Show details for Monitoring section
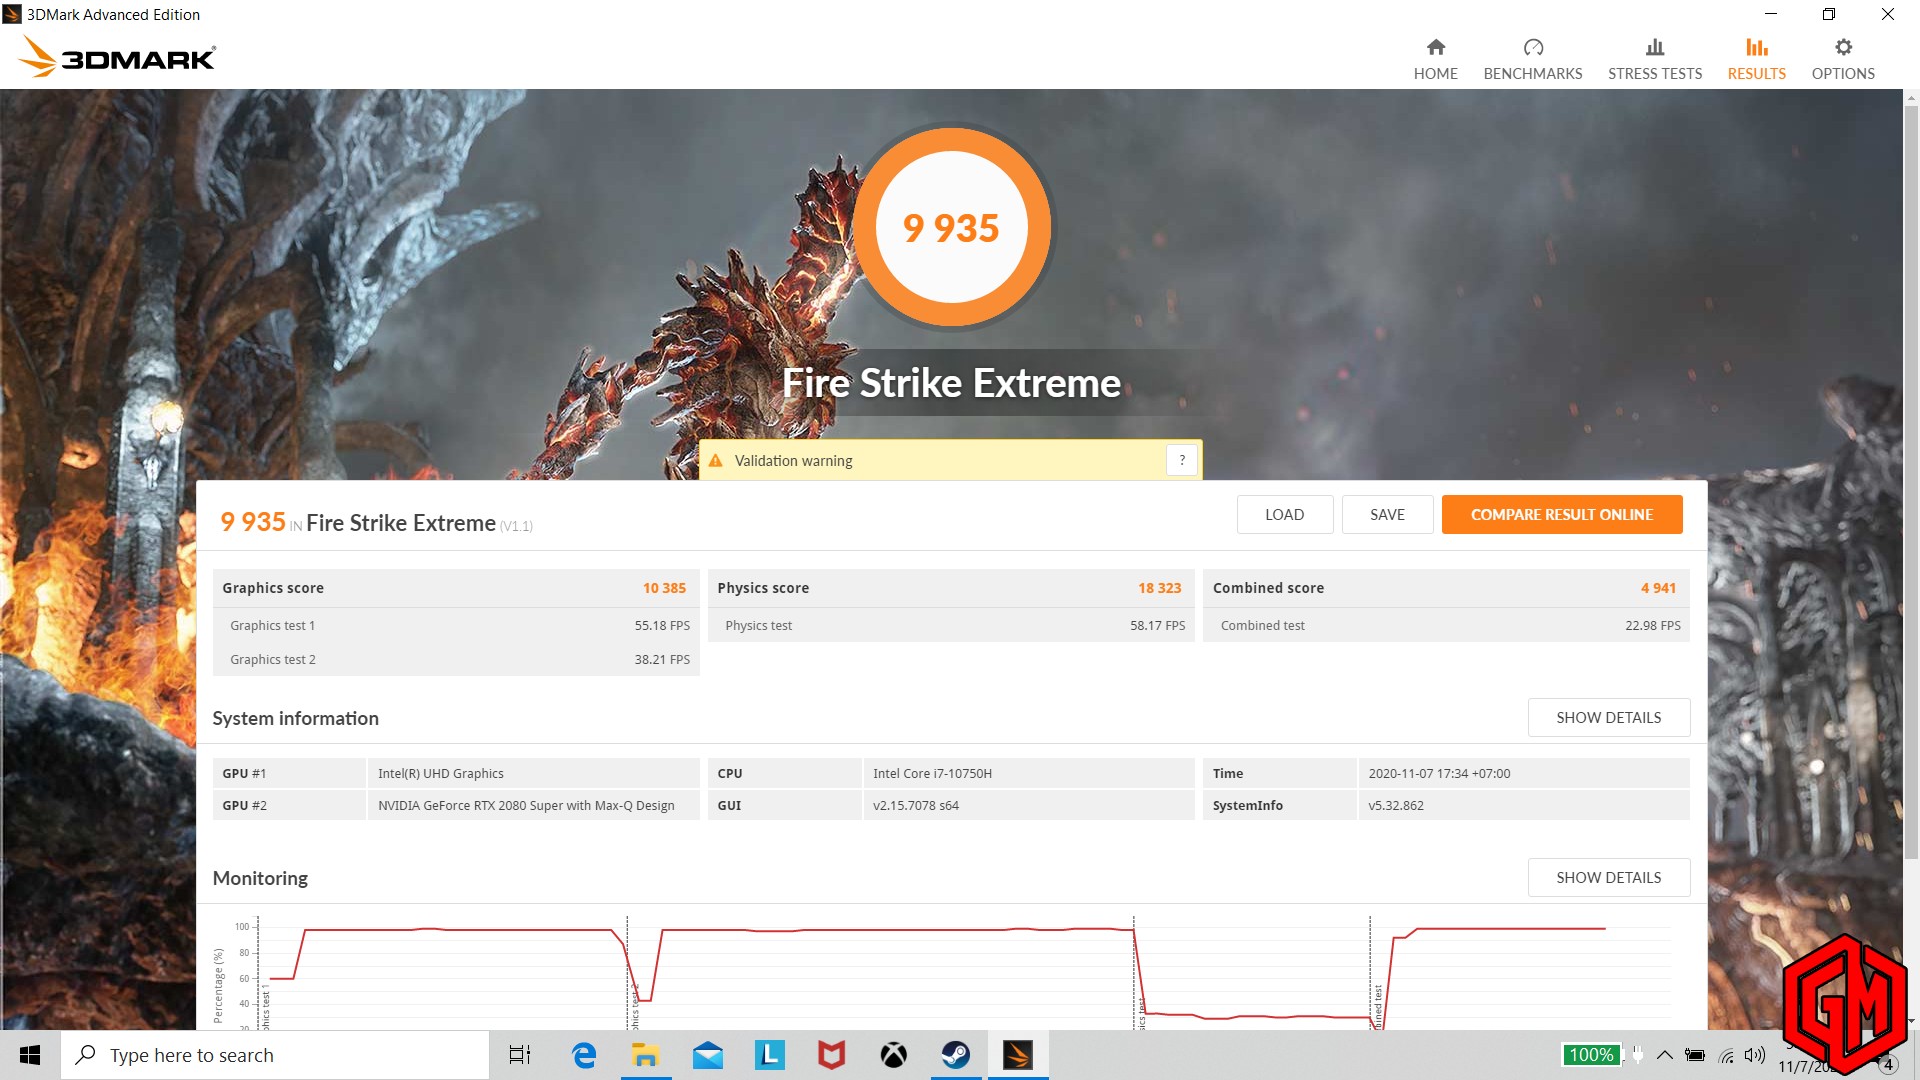Image resolution: width=1920 pixels, height=1080 pixels. coord(1608,877)
